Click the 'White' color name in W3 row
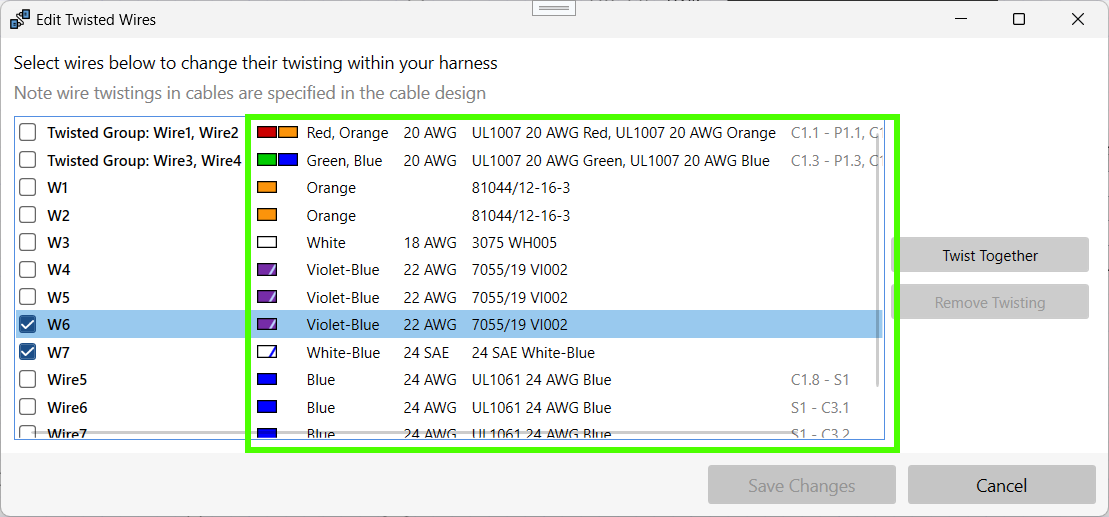This screenshot has height=517, width=1109. pos(326,243)
